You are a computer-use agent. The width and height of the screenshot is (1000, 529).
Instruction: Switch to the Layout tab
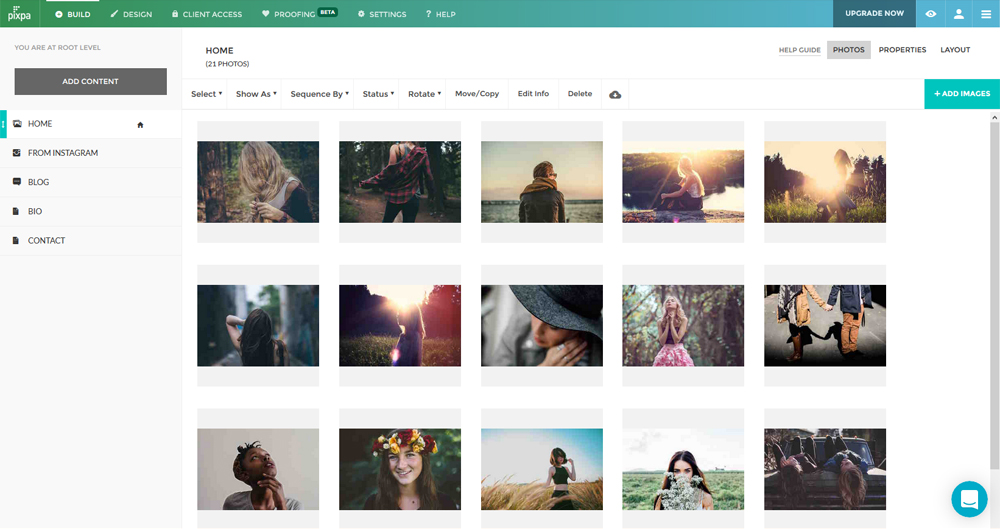pyautogui.click(x=955, y=50)
